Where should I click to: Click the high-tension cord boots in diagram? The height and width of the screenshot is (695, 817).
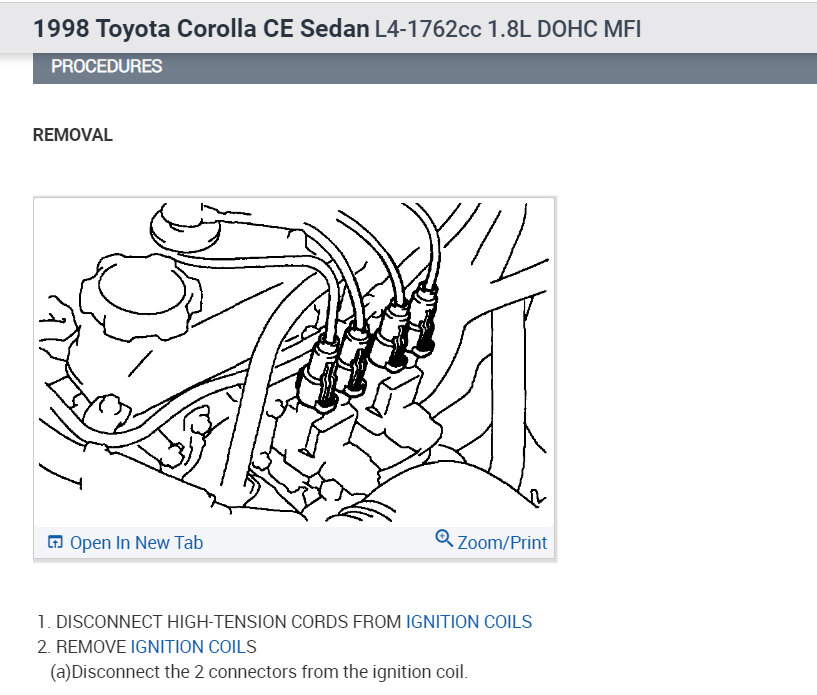367,346
